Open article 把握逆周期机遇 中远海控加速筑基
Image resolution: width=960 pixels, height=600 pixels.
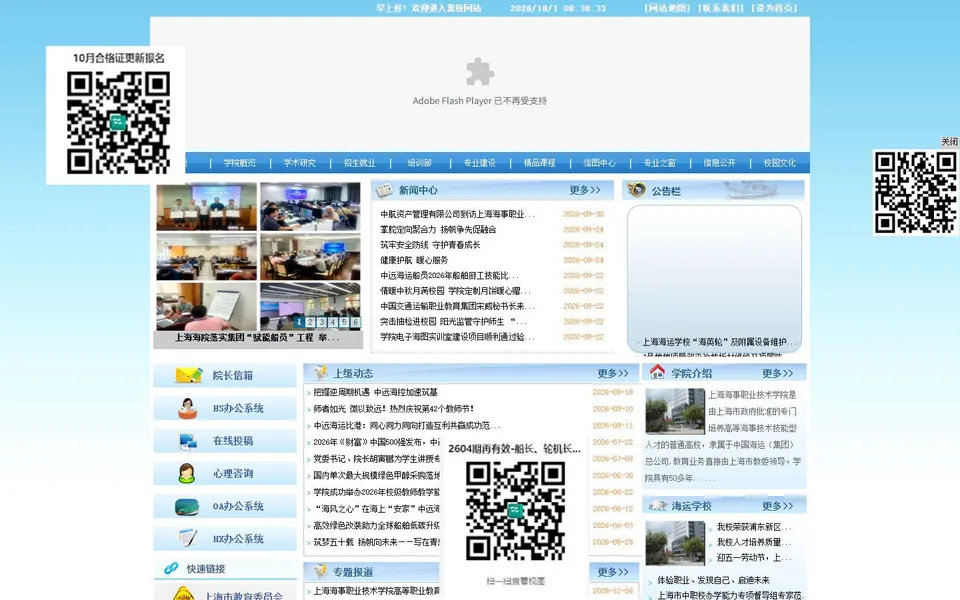click(375, 392)
